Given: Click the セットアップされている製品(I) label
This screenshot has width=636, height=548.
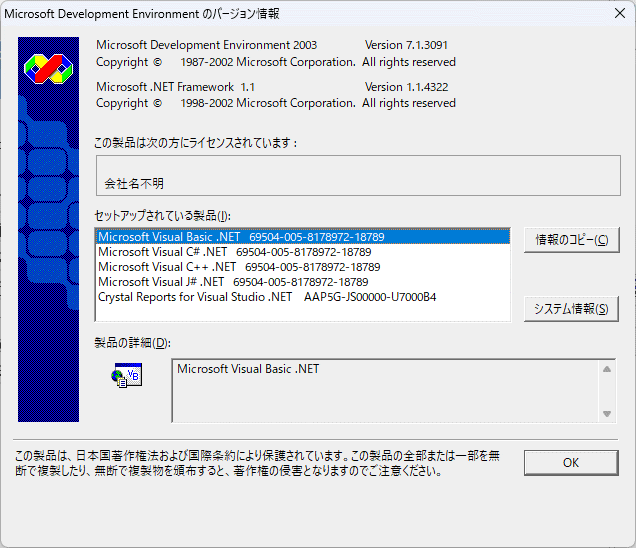Looking at the screenshot, I should click(162, 216).
